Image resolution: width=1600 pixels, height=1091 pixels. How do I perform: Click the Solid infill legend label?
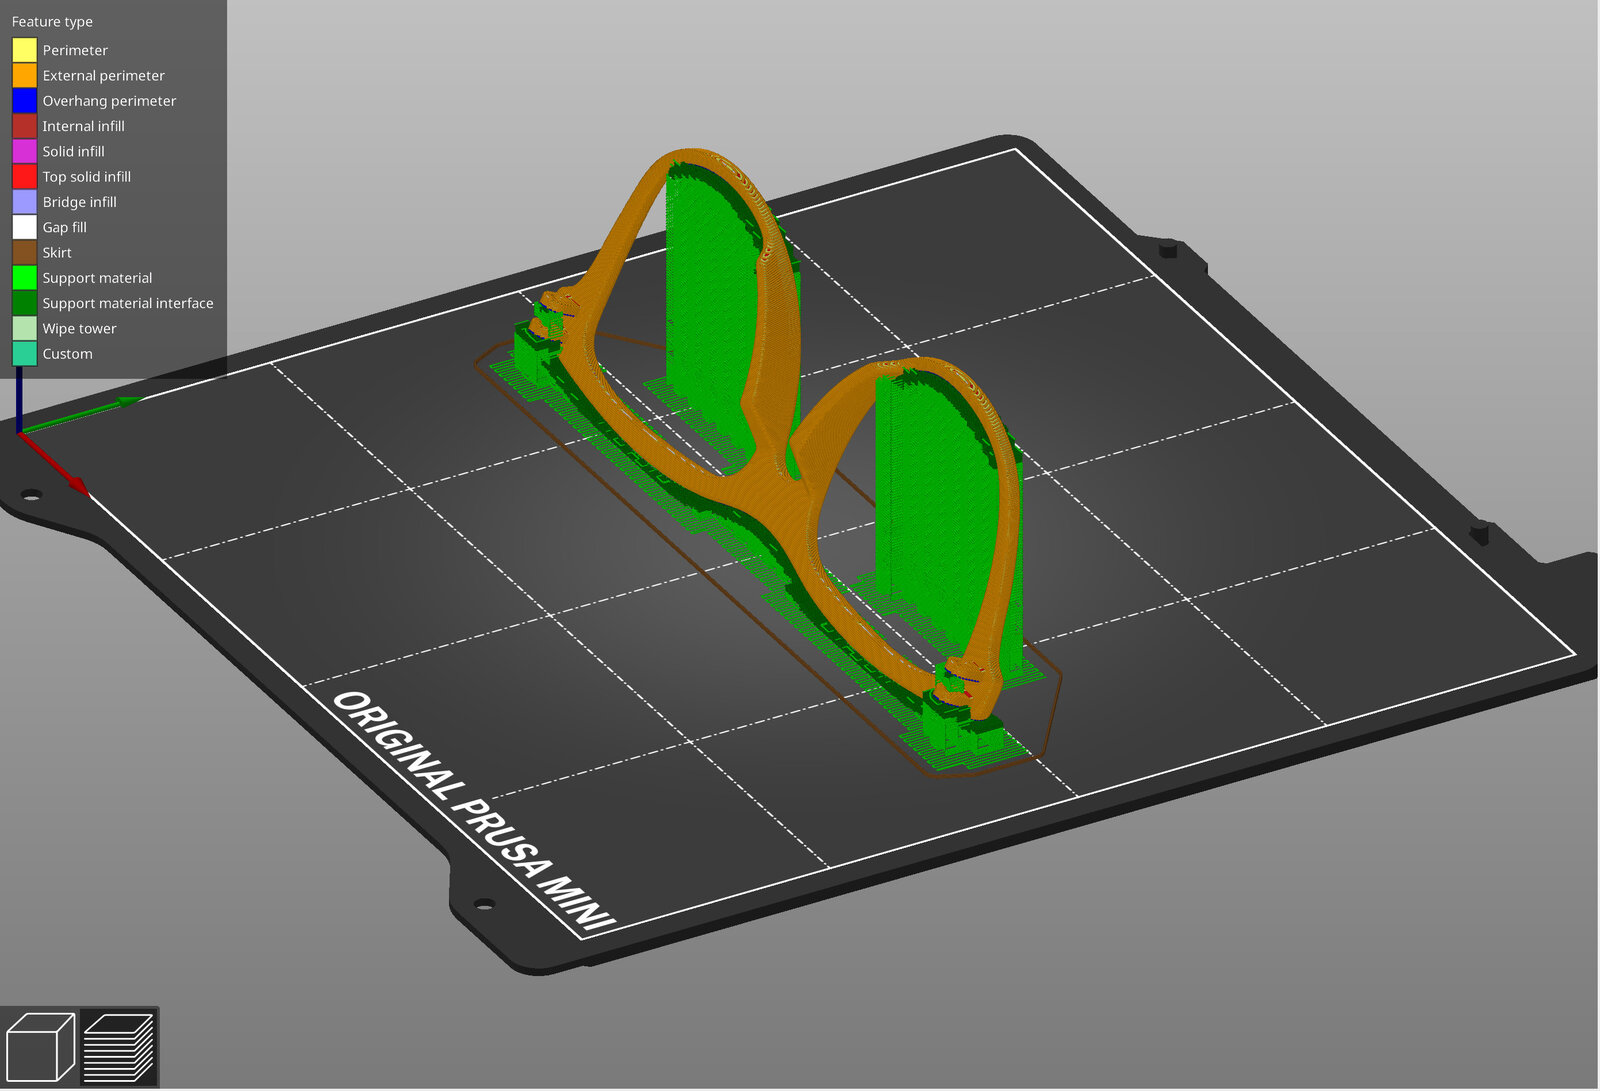[73, 151]
